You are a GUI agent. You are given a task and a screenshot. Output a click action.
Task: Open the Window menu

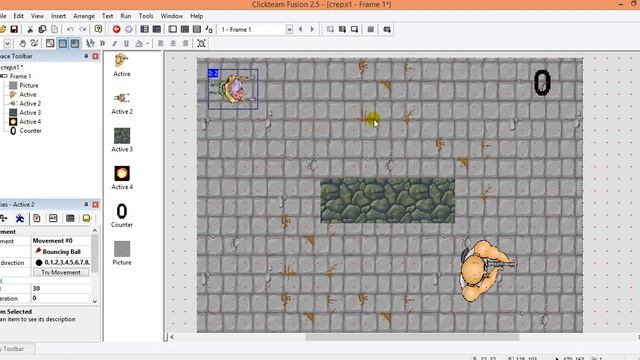tap(171, 16)
